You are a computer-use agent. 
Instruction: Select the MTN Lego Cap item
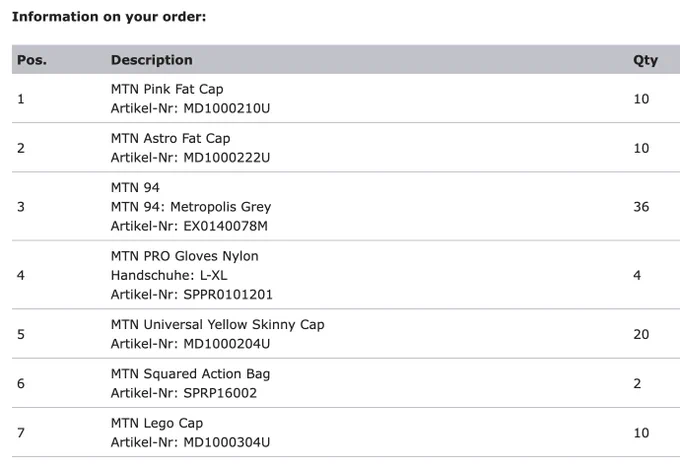pyautogui.click(x=157, y=423)
